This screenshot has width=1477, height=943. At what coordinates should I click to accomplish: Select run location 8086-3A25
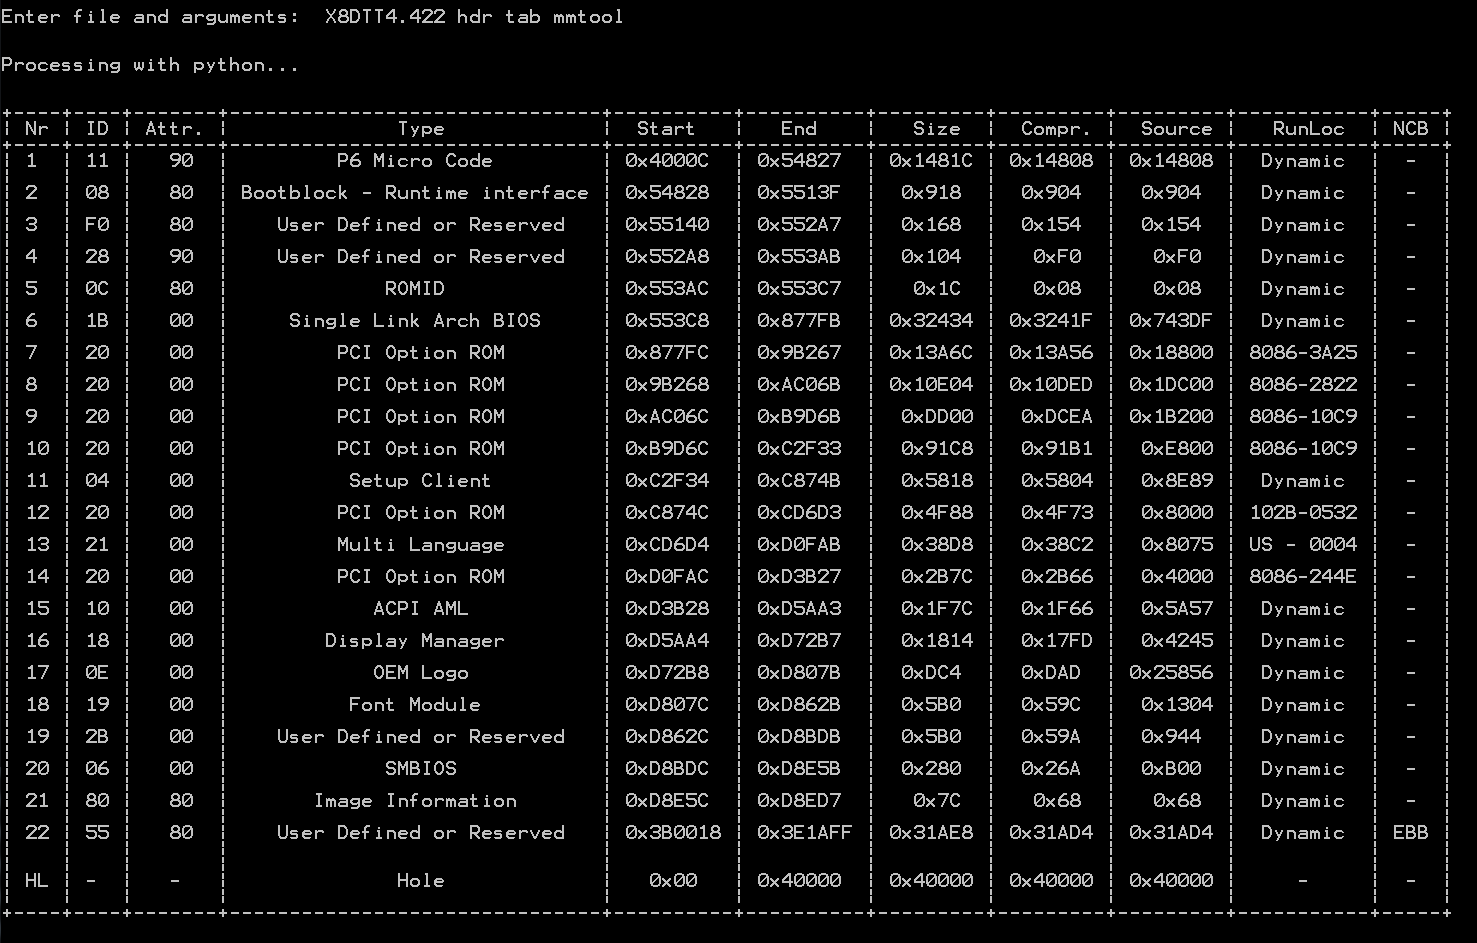[x=1302, y=352]
